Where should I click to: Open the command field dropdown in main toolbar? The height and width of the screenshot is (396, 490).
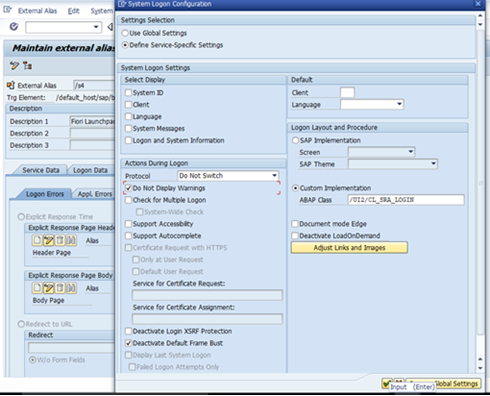[x=96, y=27]
